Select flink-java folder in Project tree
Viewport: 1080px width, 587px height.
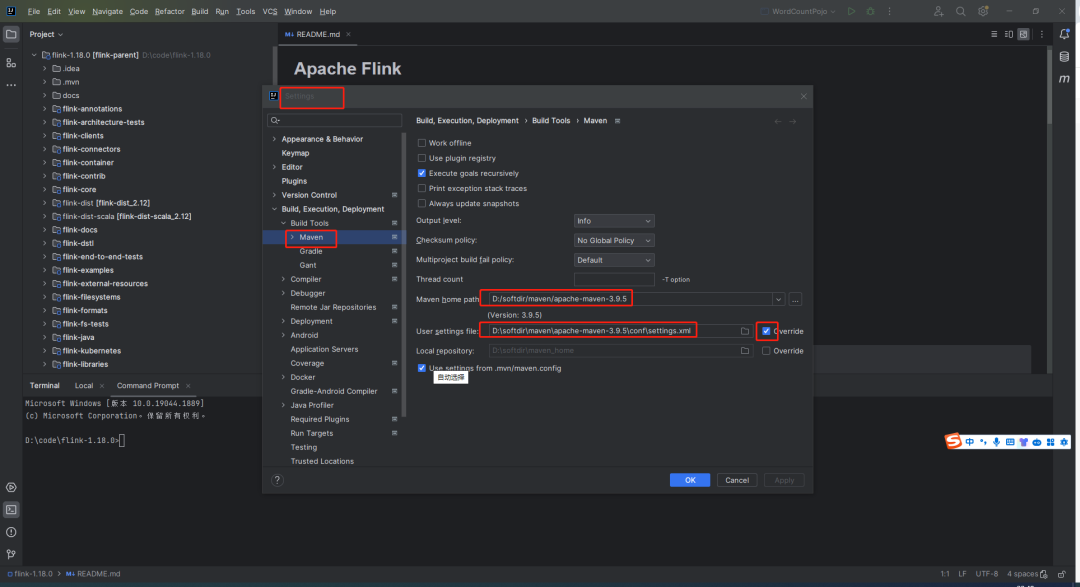(x=78, y=338)
